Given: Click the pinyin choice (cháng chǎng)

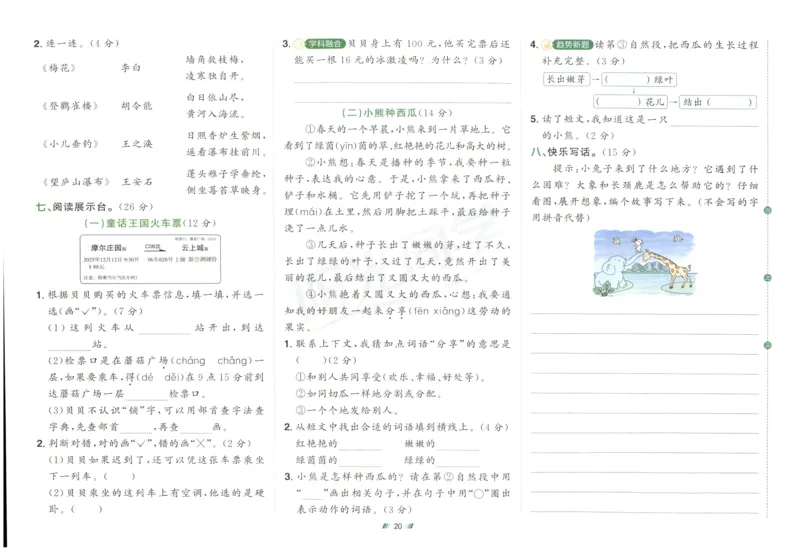Looking at the screenshot, I should [211, 361].
